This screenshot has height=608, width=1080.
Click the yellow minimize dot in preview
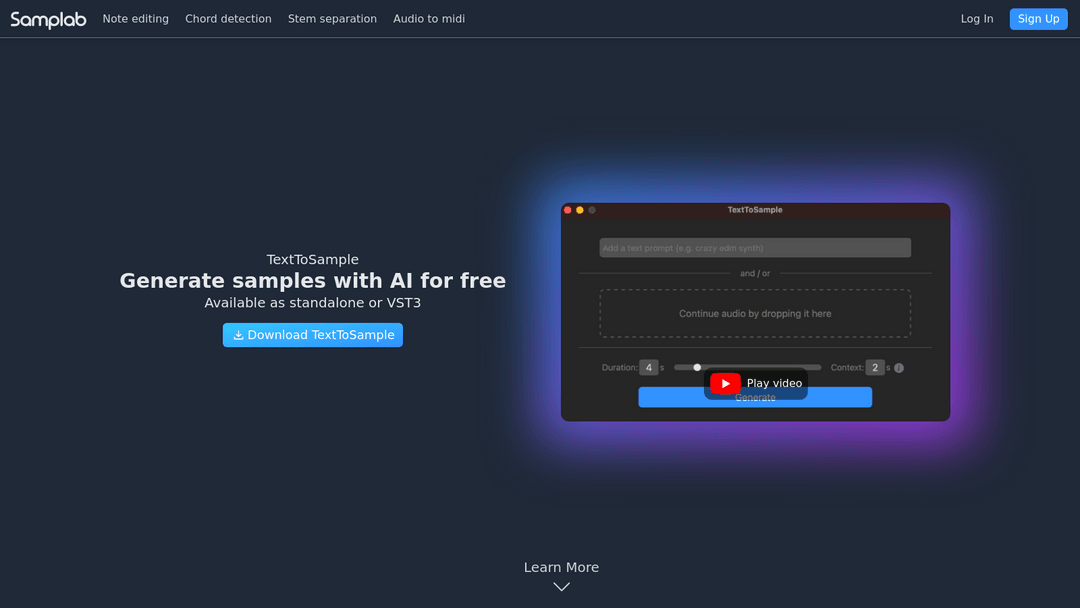580,210
